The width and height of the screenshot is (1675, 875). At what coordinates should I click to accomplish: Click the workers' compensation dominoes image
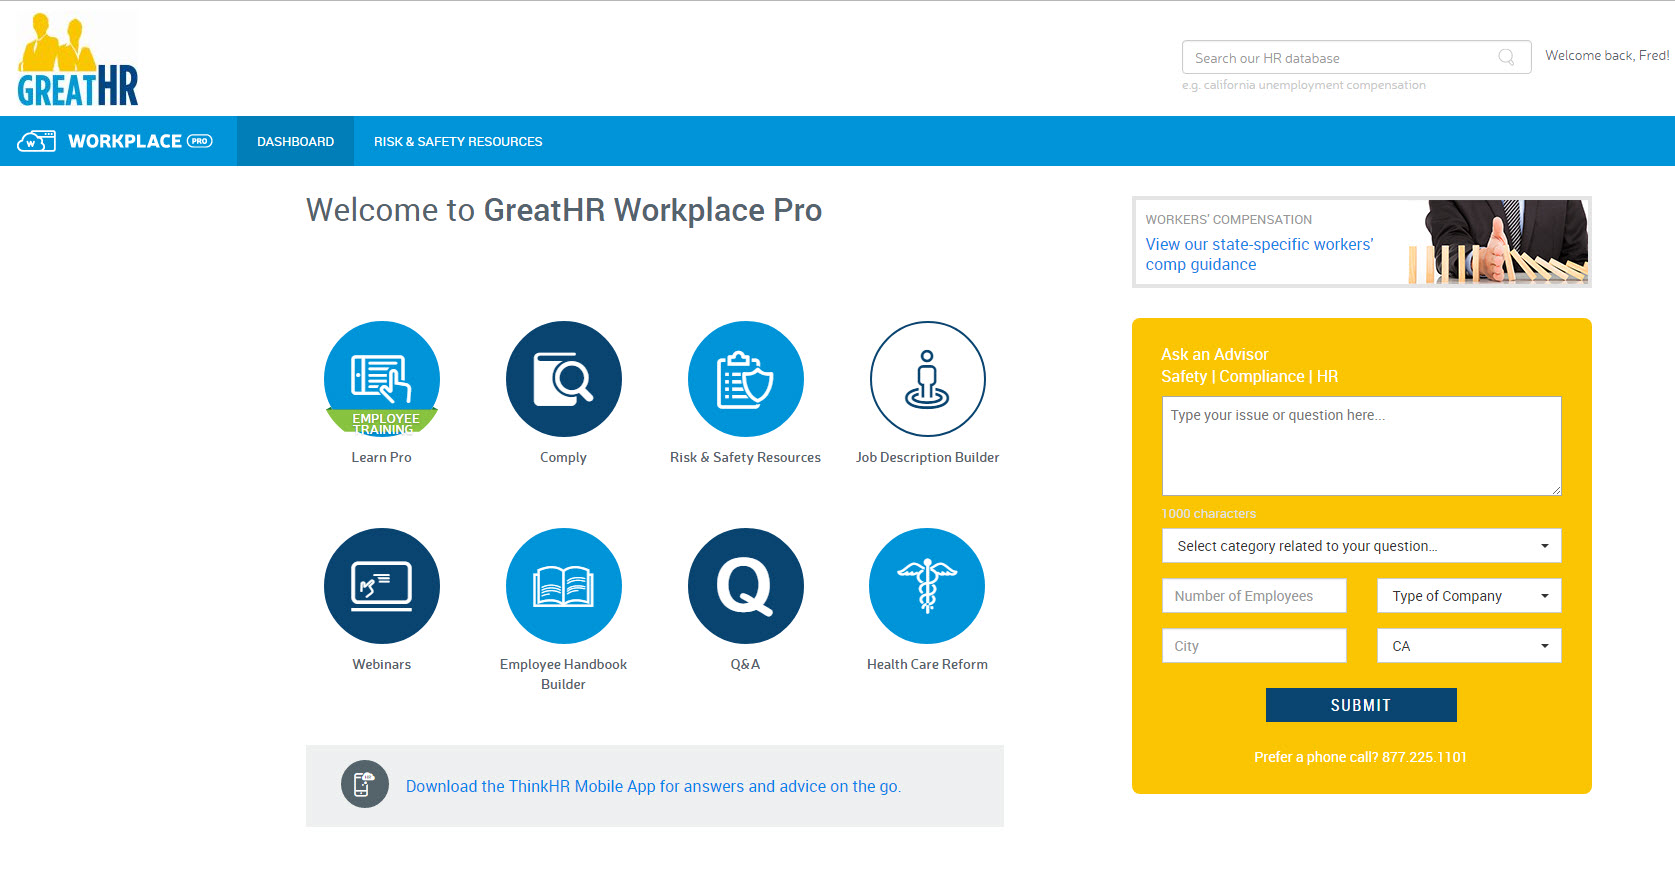pos(1498,242)
